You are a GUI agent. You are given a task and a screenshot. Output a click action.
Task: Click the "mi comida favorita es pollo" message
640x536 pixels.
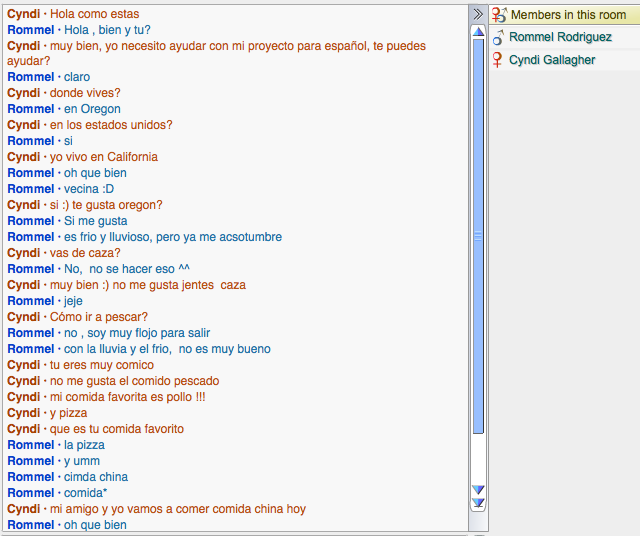coord(127,397)
